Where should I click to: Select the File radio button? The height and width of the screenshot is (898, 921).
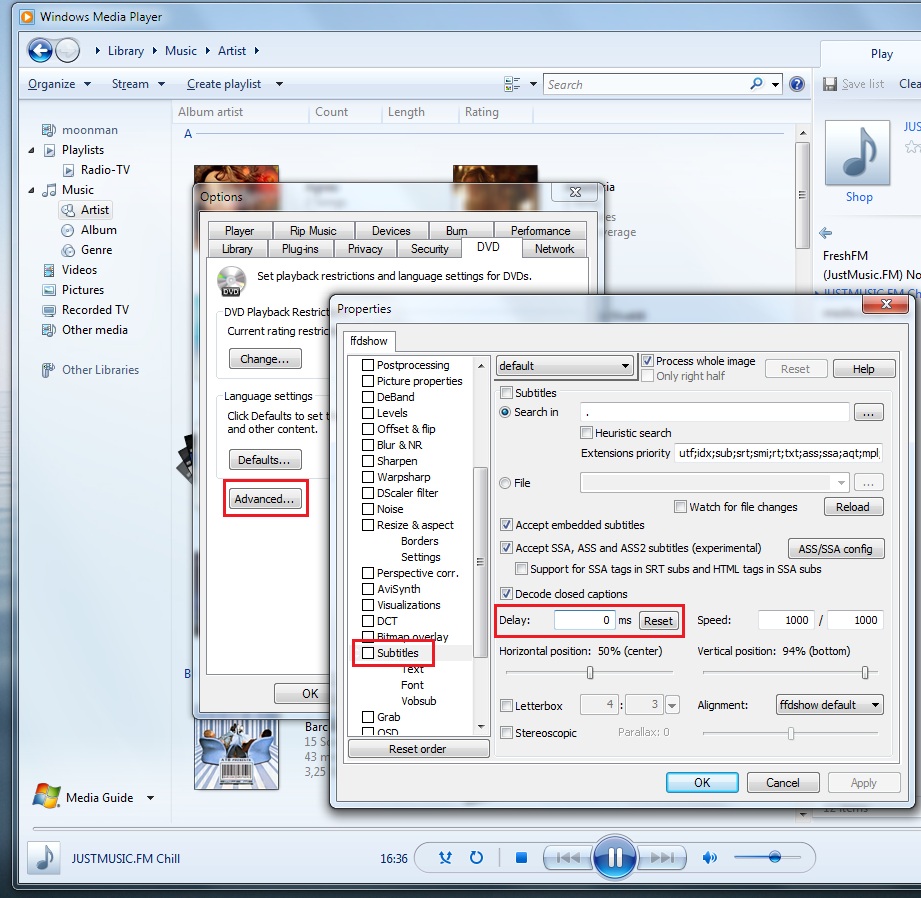tap(506, 483)
